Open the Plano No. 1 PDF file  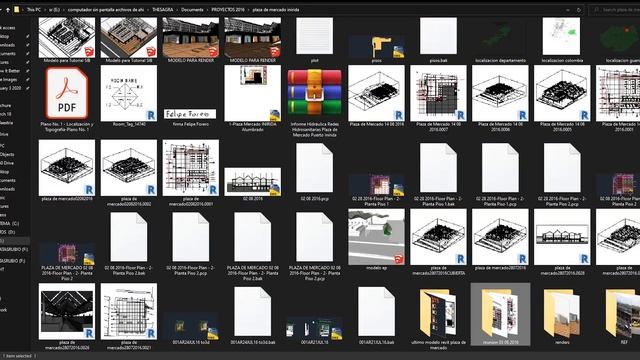[x=67, y=93]
